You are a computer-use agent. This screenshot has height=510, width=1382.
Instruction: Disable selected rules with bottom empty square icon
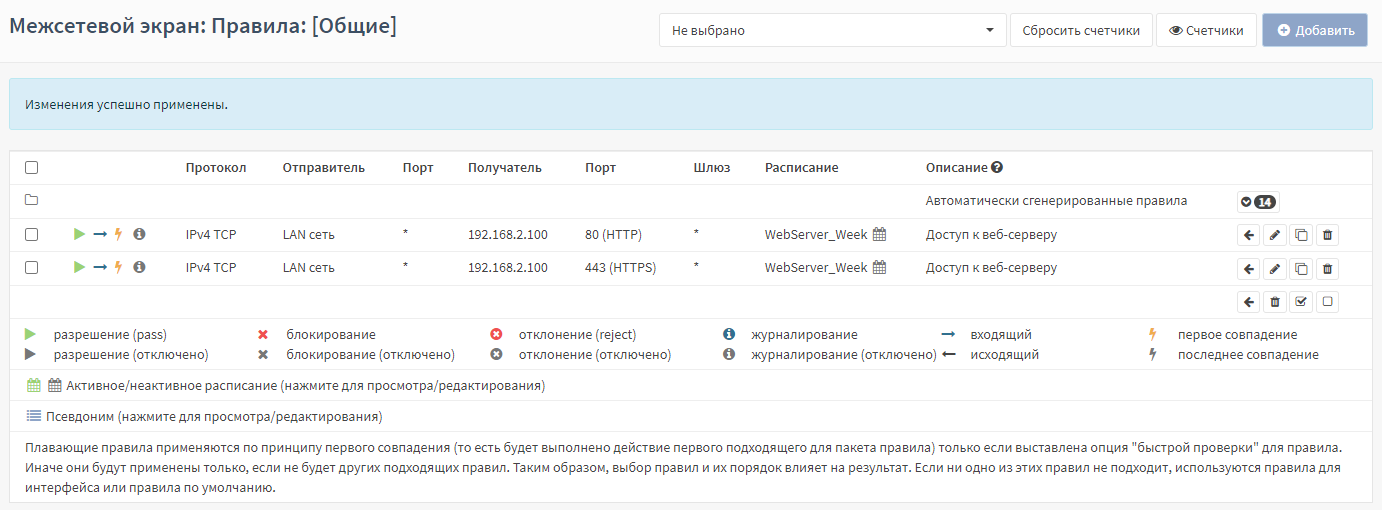tap(1327, 301)
